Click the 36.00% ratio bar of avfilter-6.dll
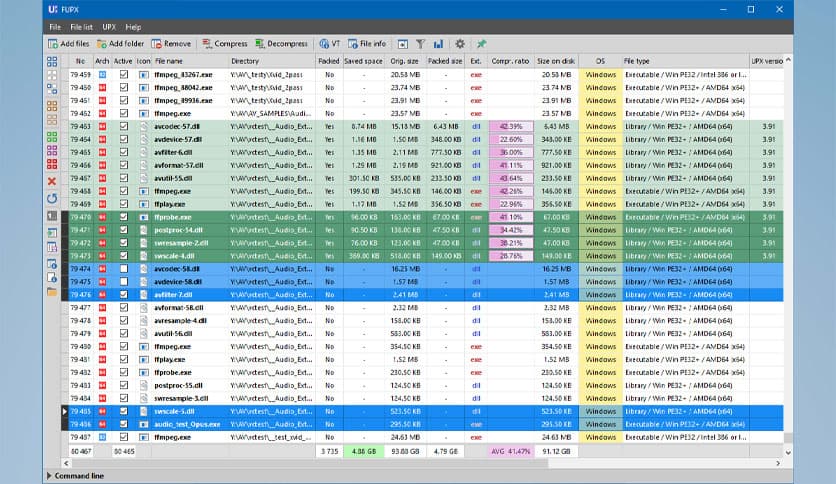 [x=511, y=152]
